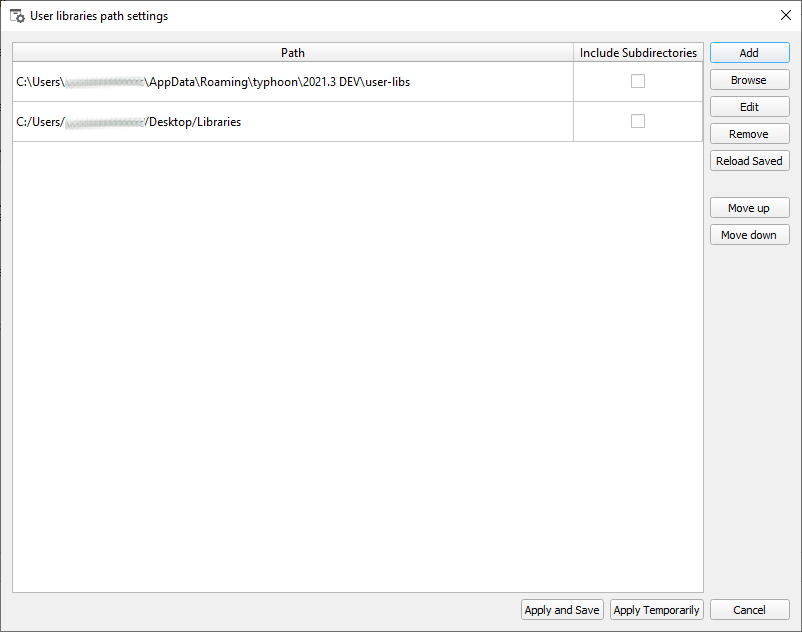
Task: Choose Apply Temporarily
Action: pos(657,610)
